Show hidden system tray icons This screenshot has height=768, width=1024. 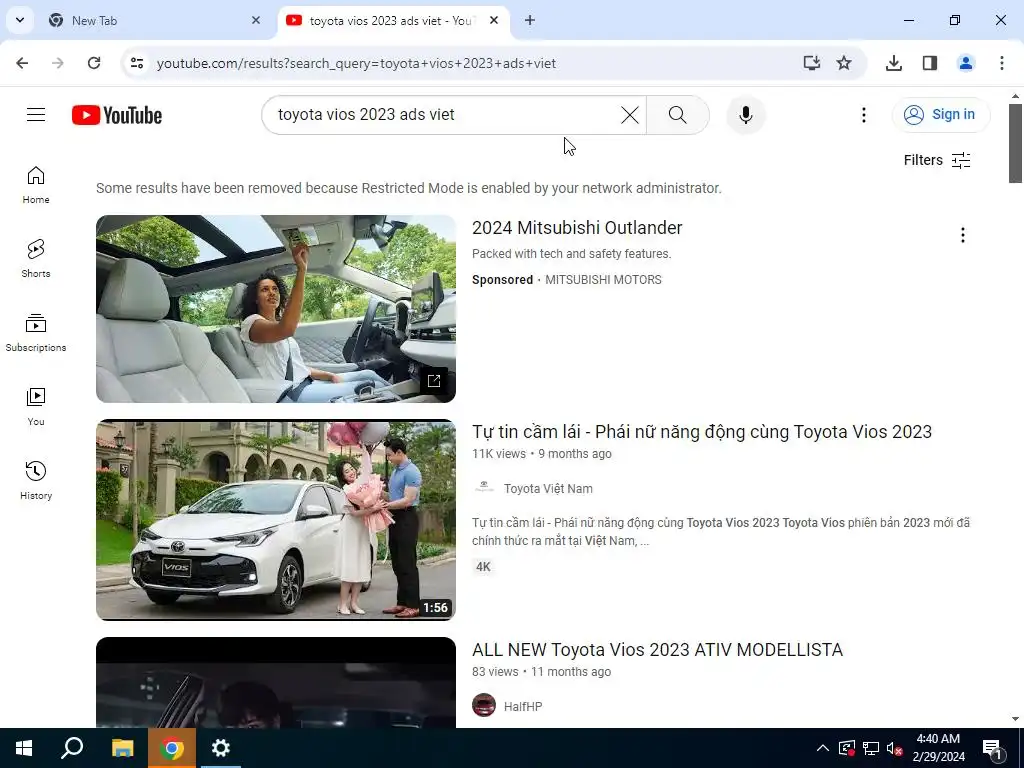pos(823,748)
